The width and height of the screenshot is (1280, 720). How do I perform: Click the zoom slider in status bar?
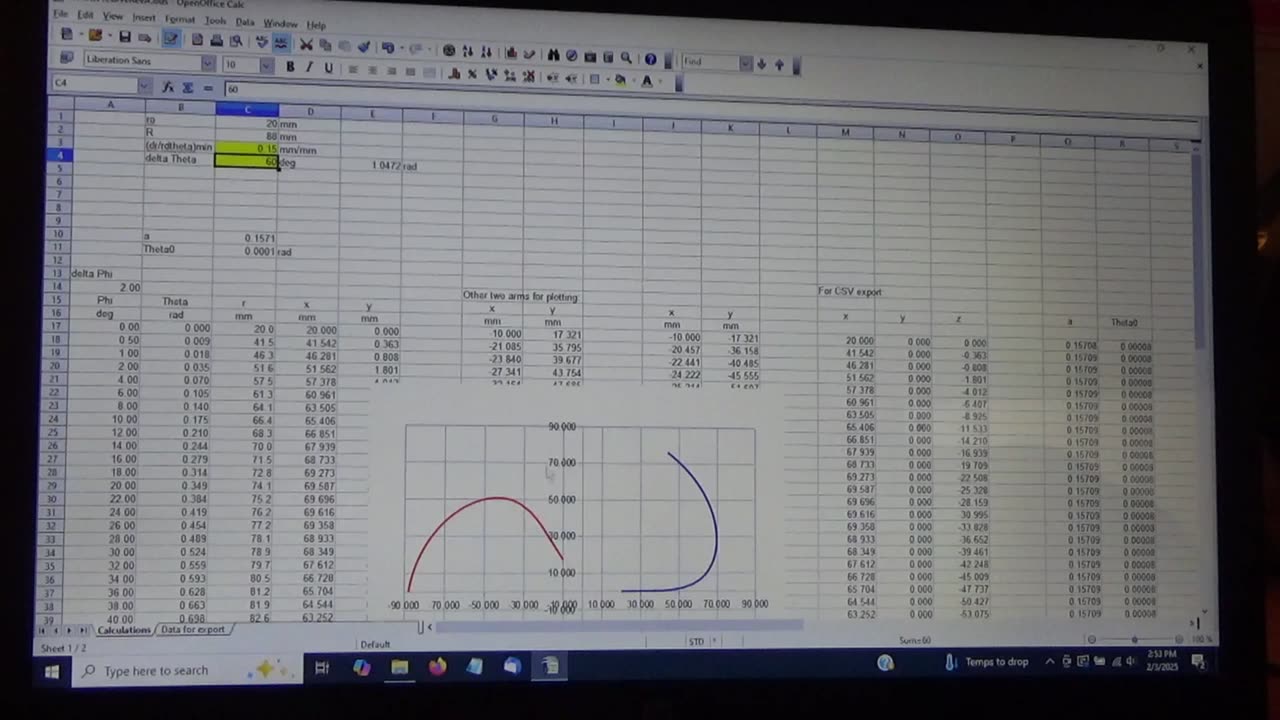(1135, 639)
